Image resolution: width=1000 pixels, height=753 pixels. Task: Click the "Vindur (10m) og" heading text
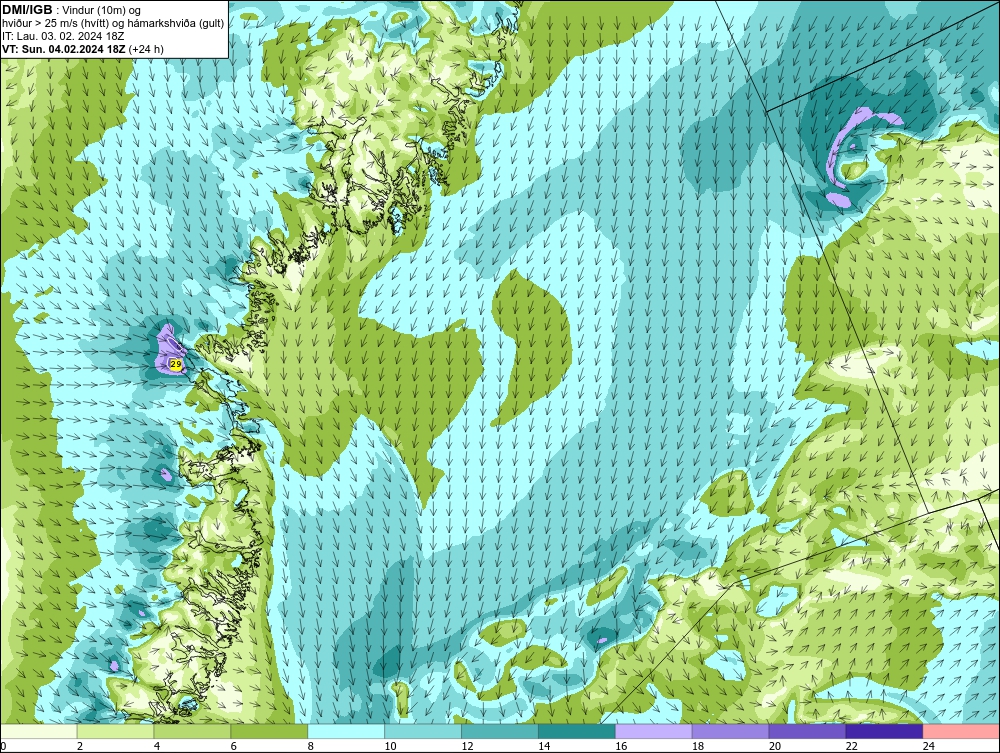click(102, 11)
